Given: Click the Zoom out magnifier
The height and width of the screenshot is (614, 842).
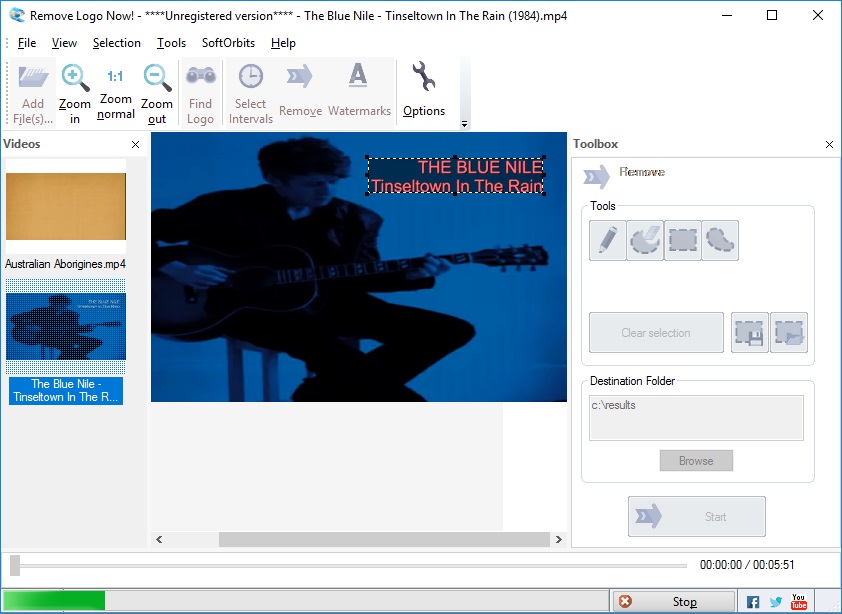Looking at the screenshot, I should 157,92.
